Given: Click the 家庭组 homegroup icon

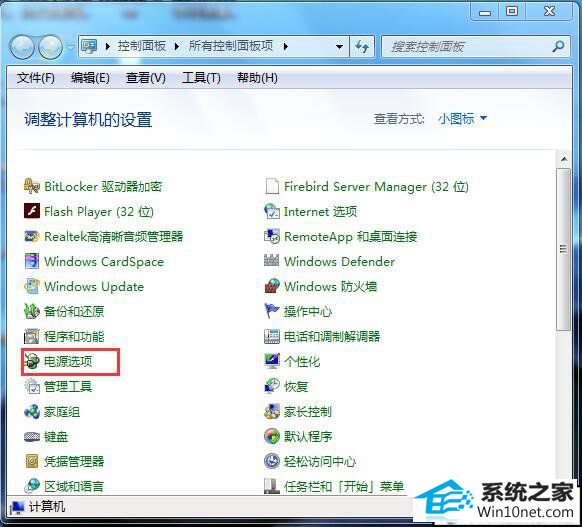Looking at the screenshot, I should (x=32, y=411).
